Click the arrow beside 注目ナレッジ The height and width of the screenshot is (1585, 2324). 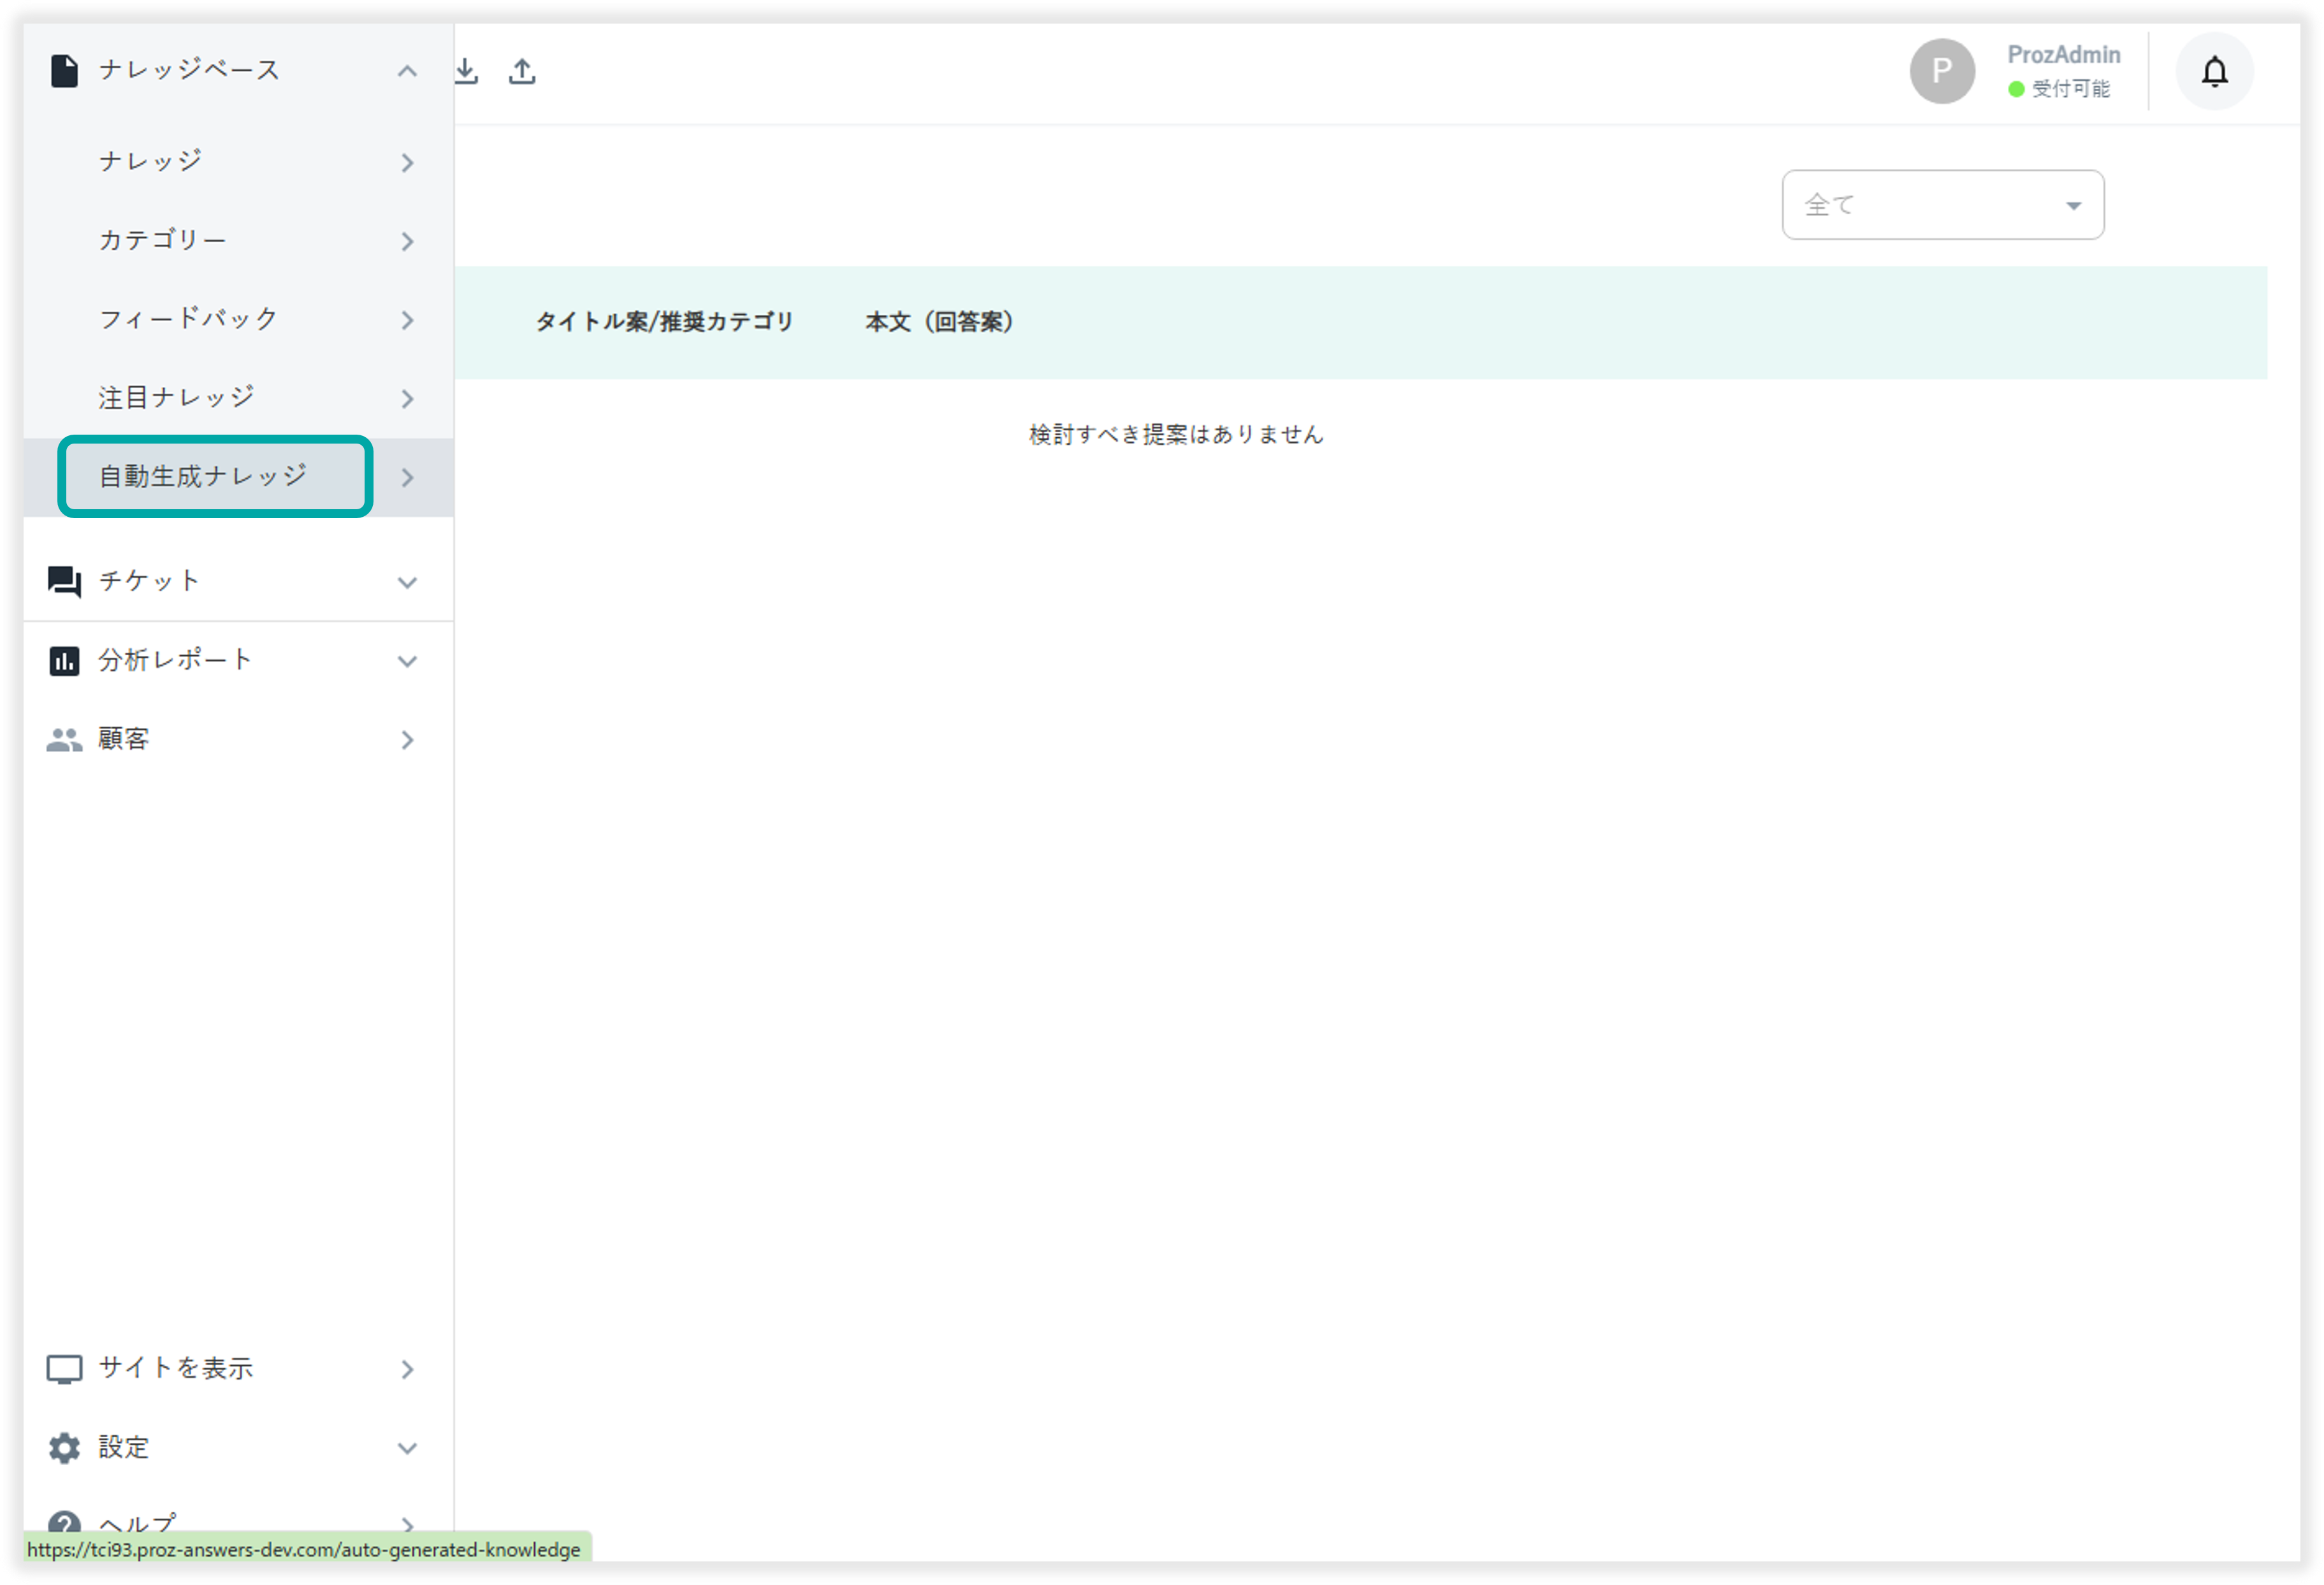pyautogui.click(x=407, y=399)
